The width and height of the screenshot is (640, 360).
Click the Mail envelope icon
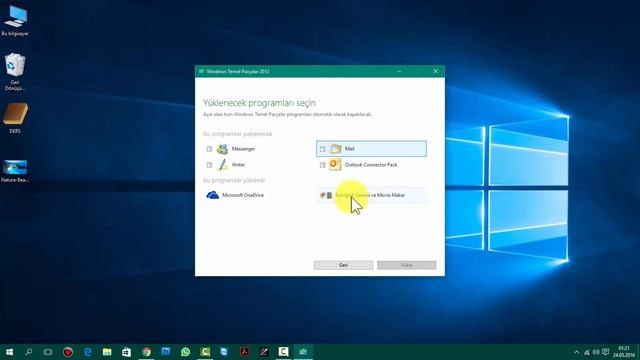click(x=336, y=149)
